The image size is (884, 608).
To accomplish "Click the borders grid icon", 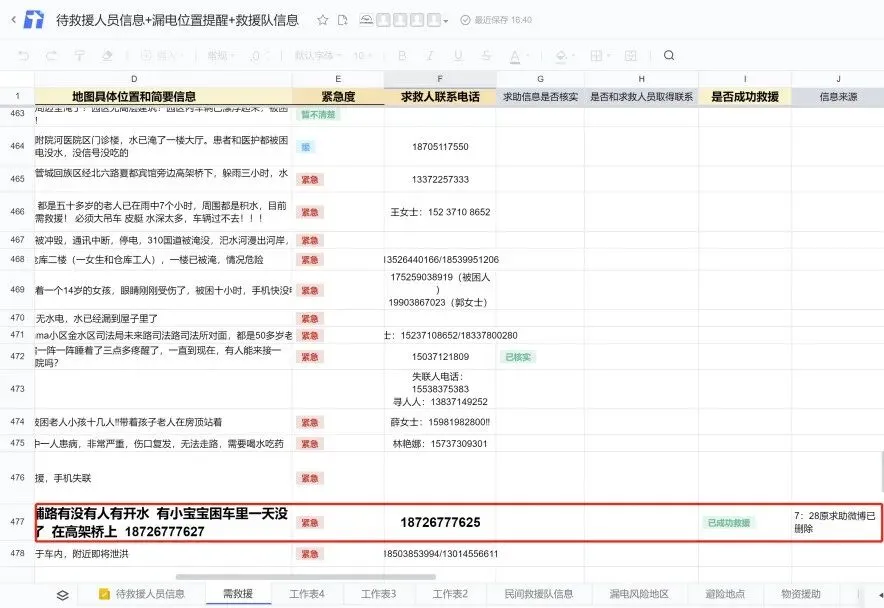I will (596, 55).
